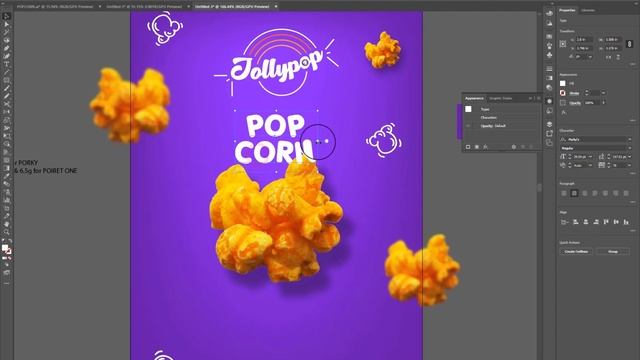The image size is (640, 360).
Task: Select the Column Graph tool
Action: click(7, 200)
